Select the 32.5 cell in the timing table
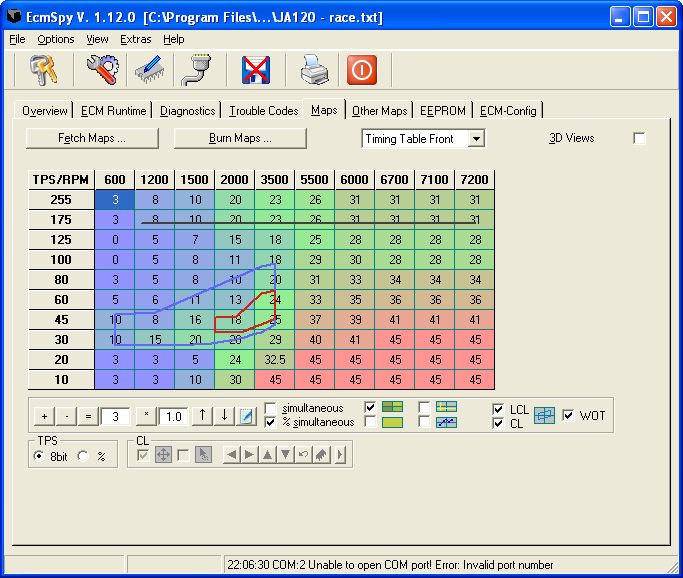 coord(275,360)
